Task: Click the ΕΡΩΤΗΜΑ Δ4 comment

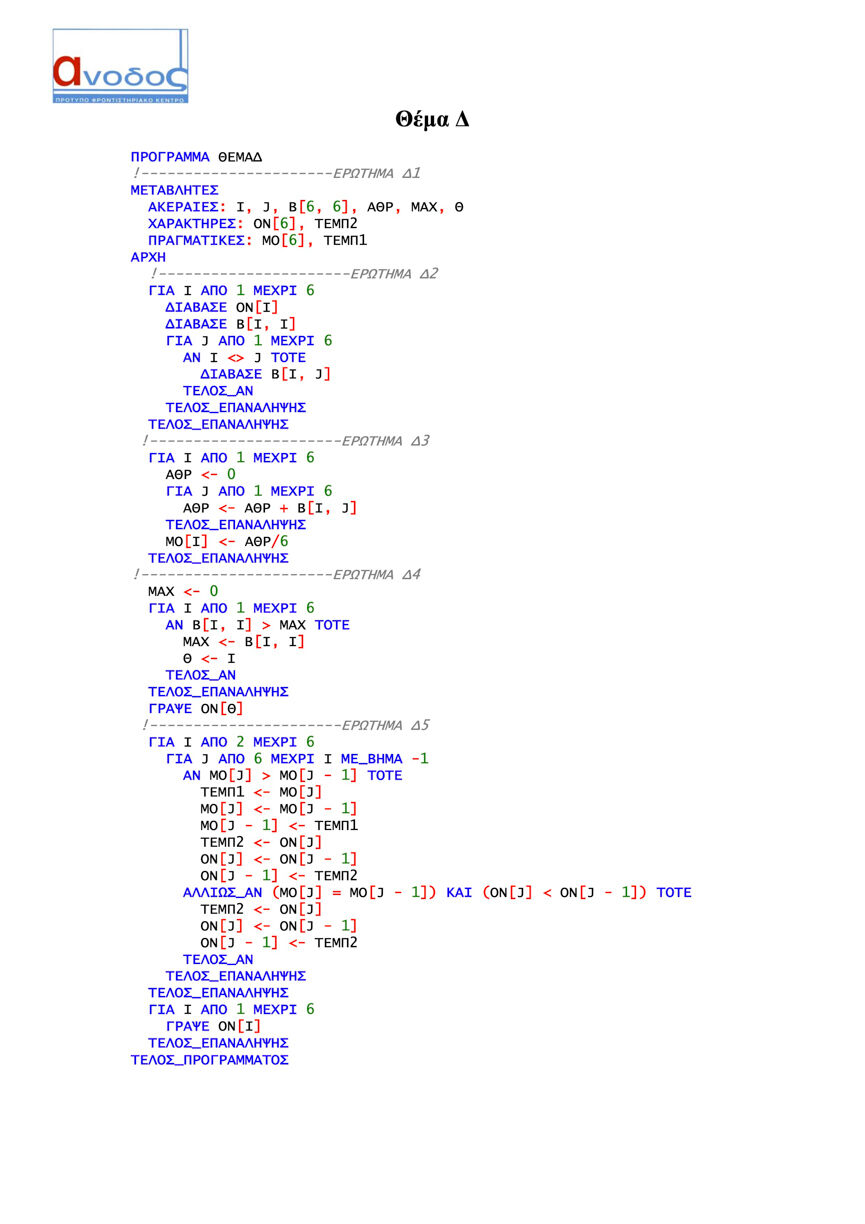Action: tap(276, 575)
